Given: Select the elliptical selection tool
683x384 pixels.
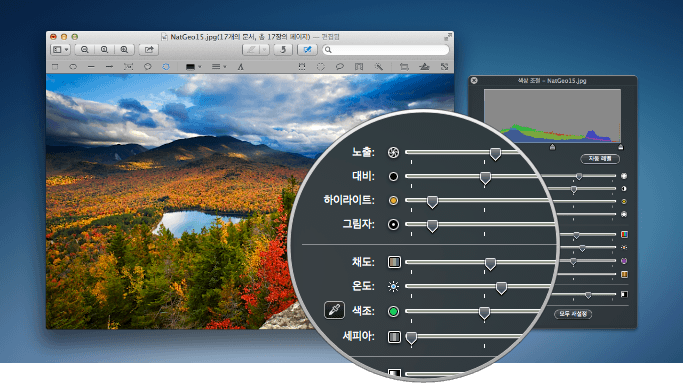Looking at the screenshot, I should pos(321,67).
